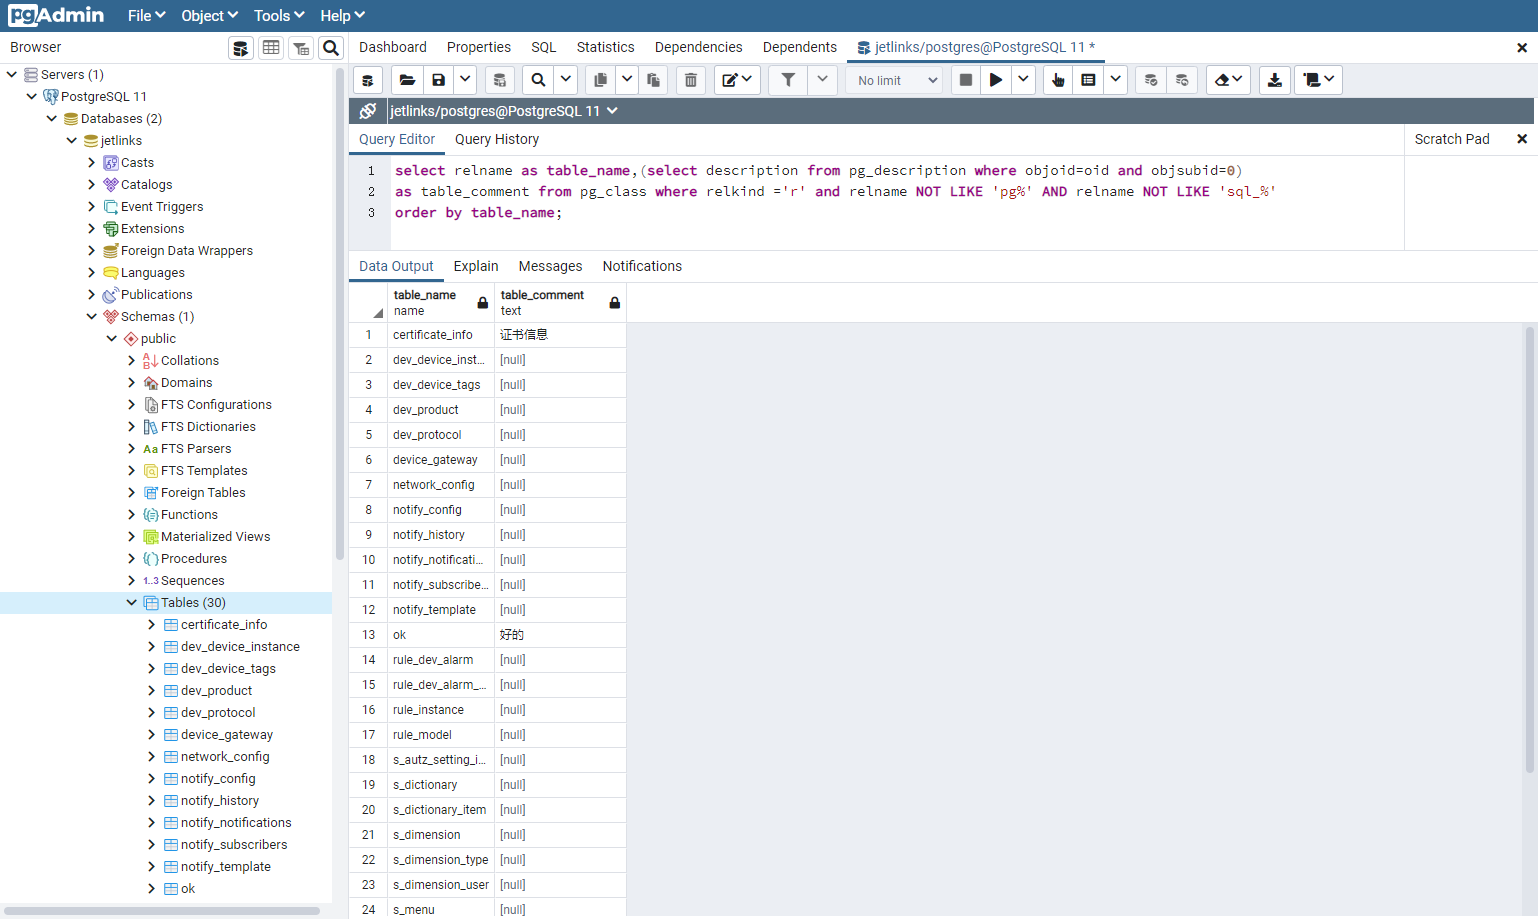Open the Edit pencil dropdown
Screen dimensions: 1538x919
point(737,80)
